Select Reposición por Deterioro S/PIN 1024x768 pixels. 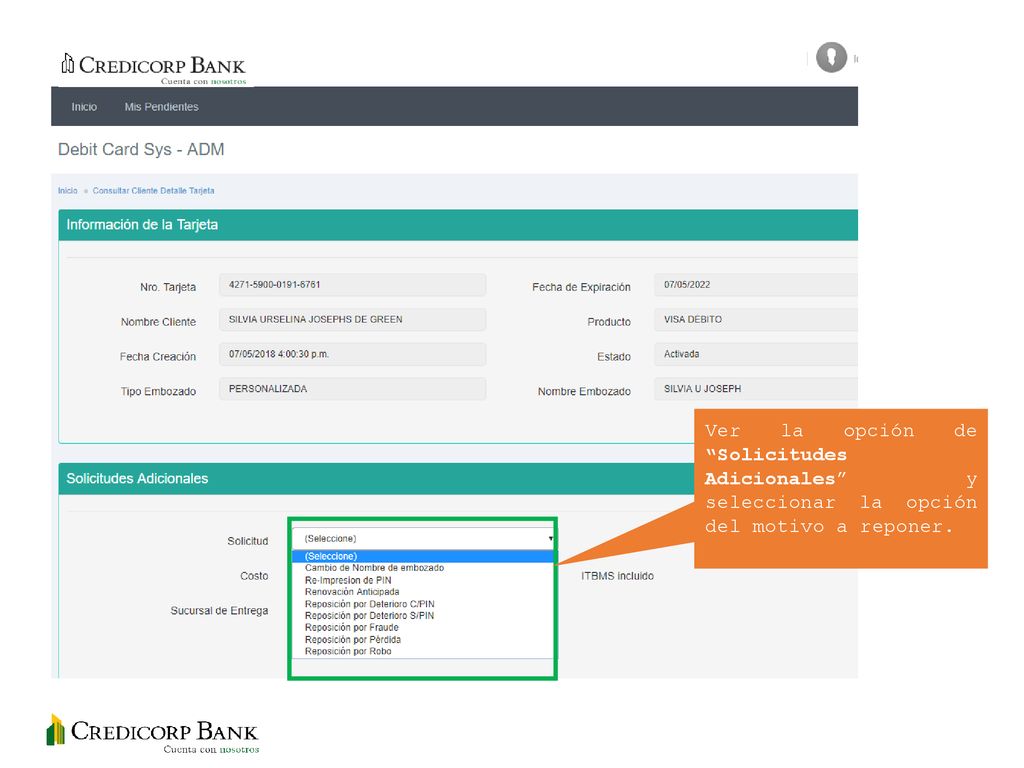369,616
